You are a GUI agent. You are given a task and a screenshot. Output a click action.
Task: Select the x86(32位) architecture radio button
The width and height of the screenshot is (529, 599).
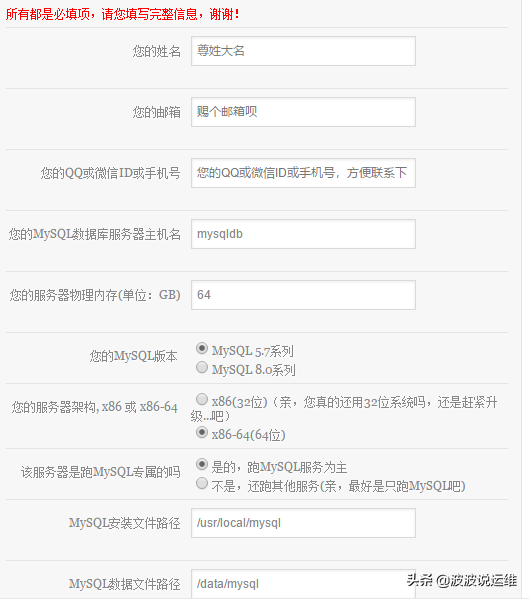[x=202, y=399]
